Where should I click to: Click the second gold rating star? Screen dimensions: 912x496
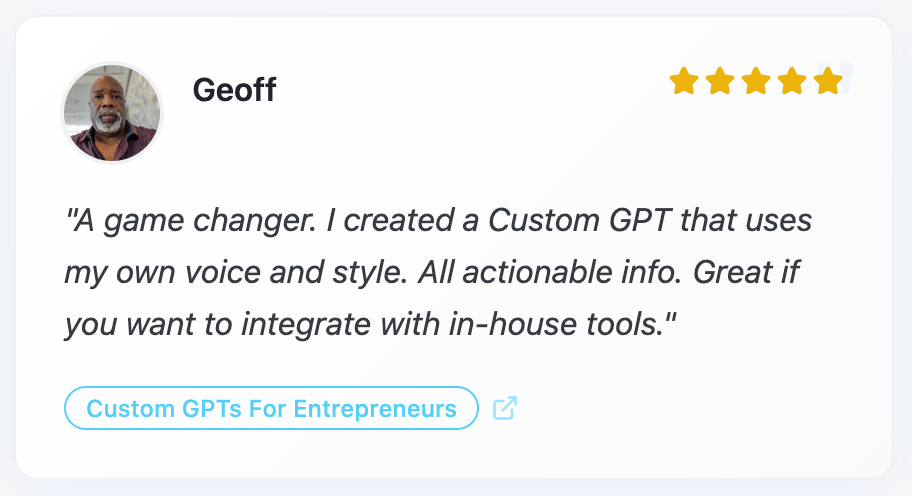tap(719, 81)
